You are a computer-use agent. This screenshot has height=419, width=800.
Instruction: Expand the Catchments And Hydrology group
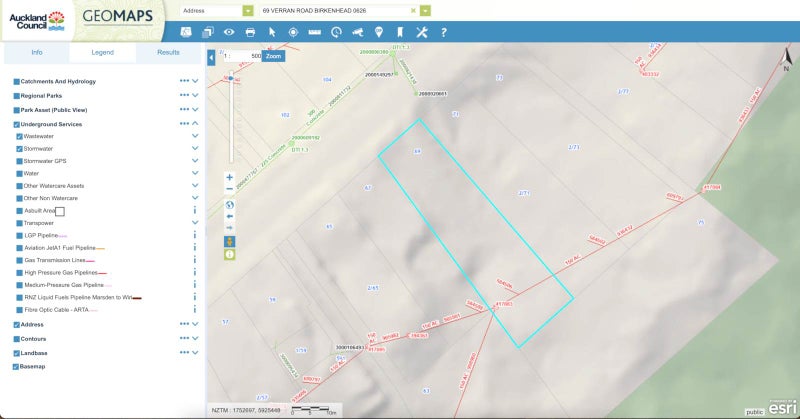point(195,81)
